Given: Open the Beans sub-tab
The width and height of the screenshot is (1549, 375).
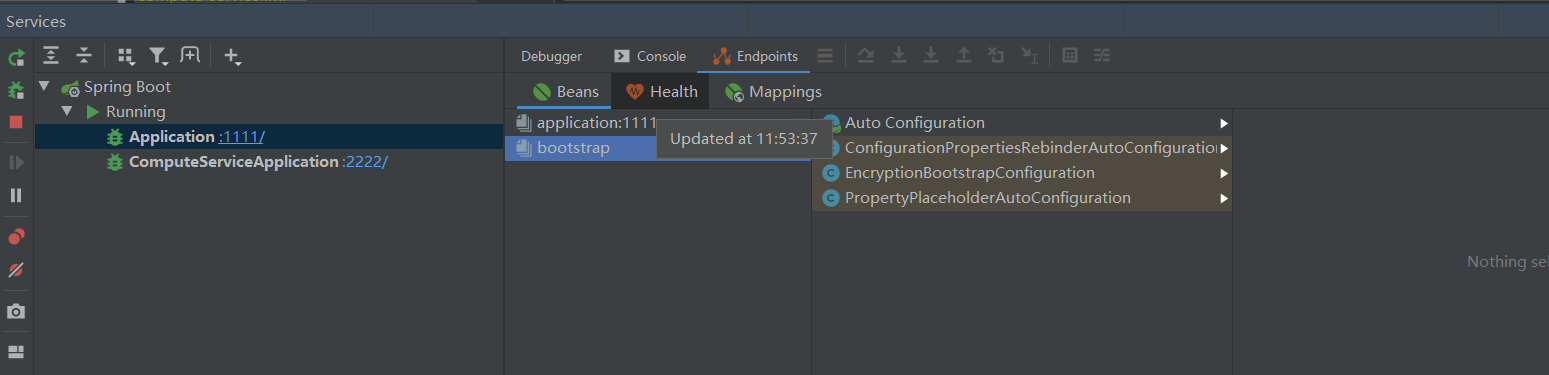Looking at the screenshot, I should coord(565,92).
